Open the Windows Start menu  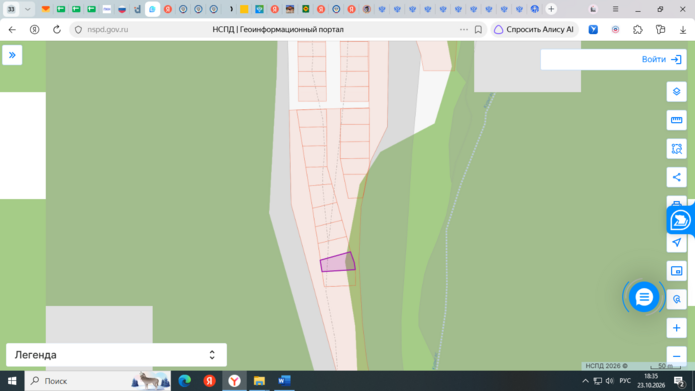point(12,381)
